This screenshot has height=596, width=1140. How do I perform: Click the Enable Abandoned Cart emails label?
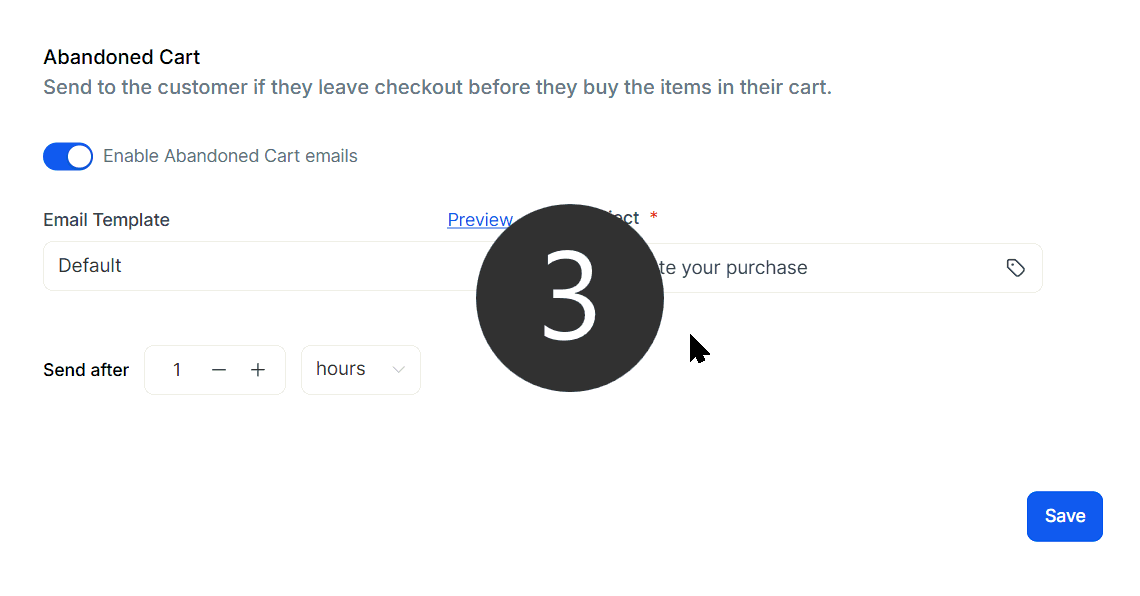coord(230,156)
